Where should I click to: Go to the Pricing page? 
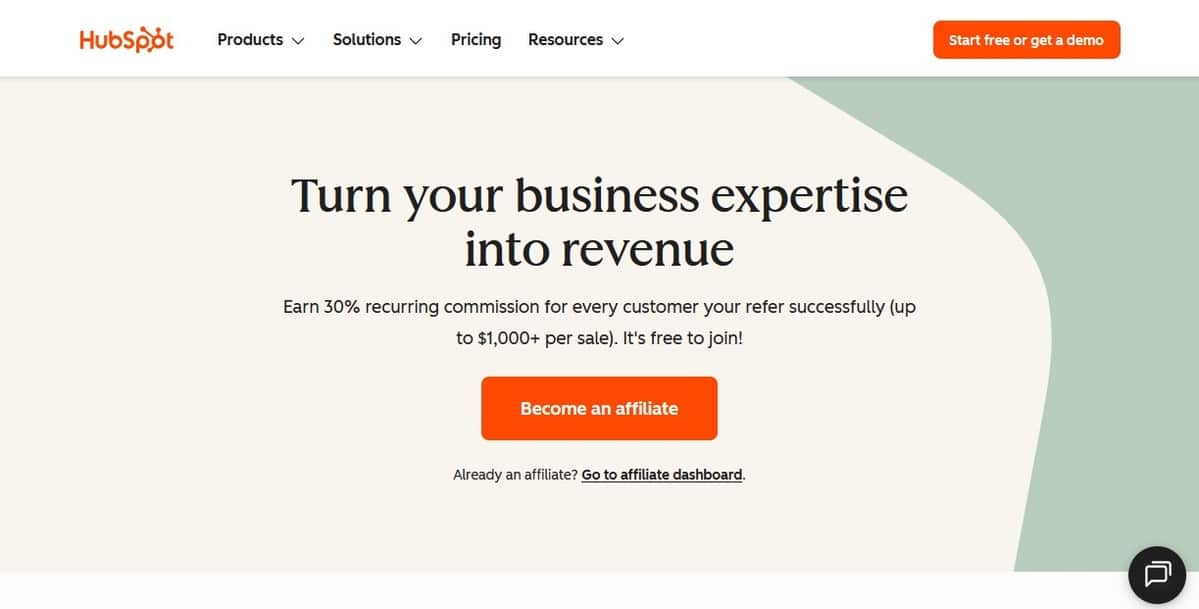pos(476,40)
